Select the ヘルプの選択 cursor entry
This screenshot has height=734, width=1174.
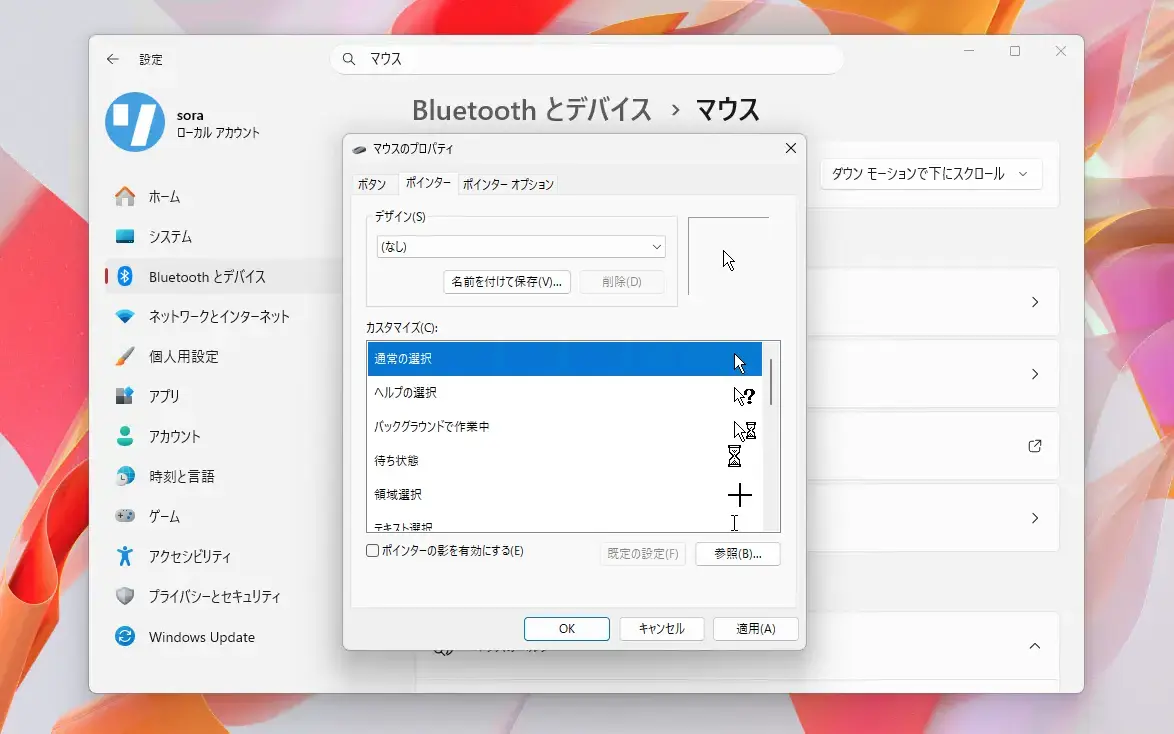(x=565, y=392)
